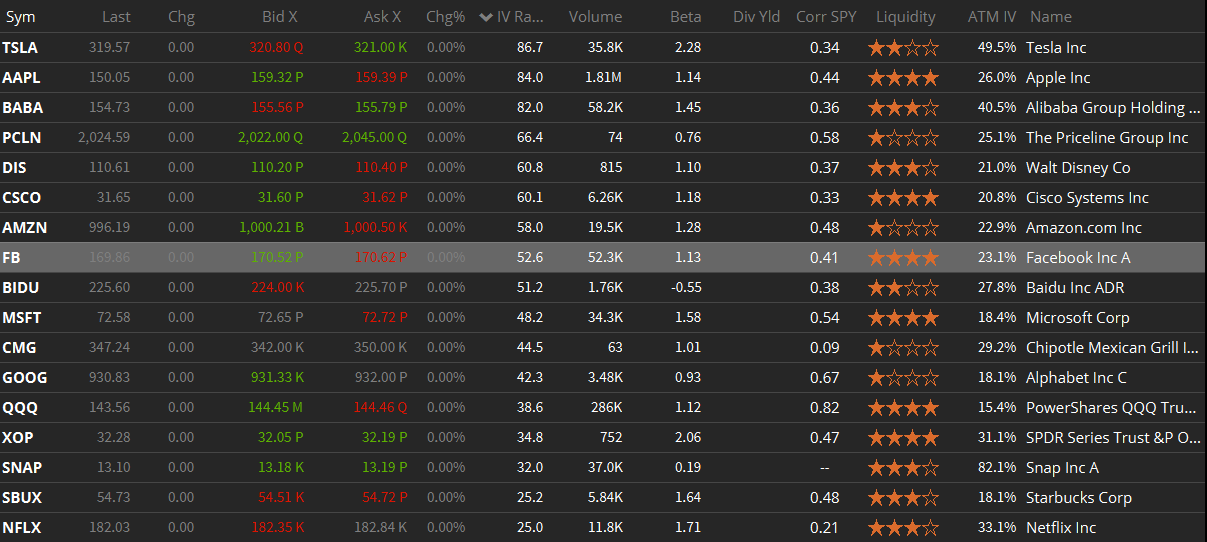1207x542 pixels.
Task: Click MSFT liquidity star rating
Action: tap(904, 317)
